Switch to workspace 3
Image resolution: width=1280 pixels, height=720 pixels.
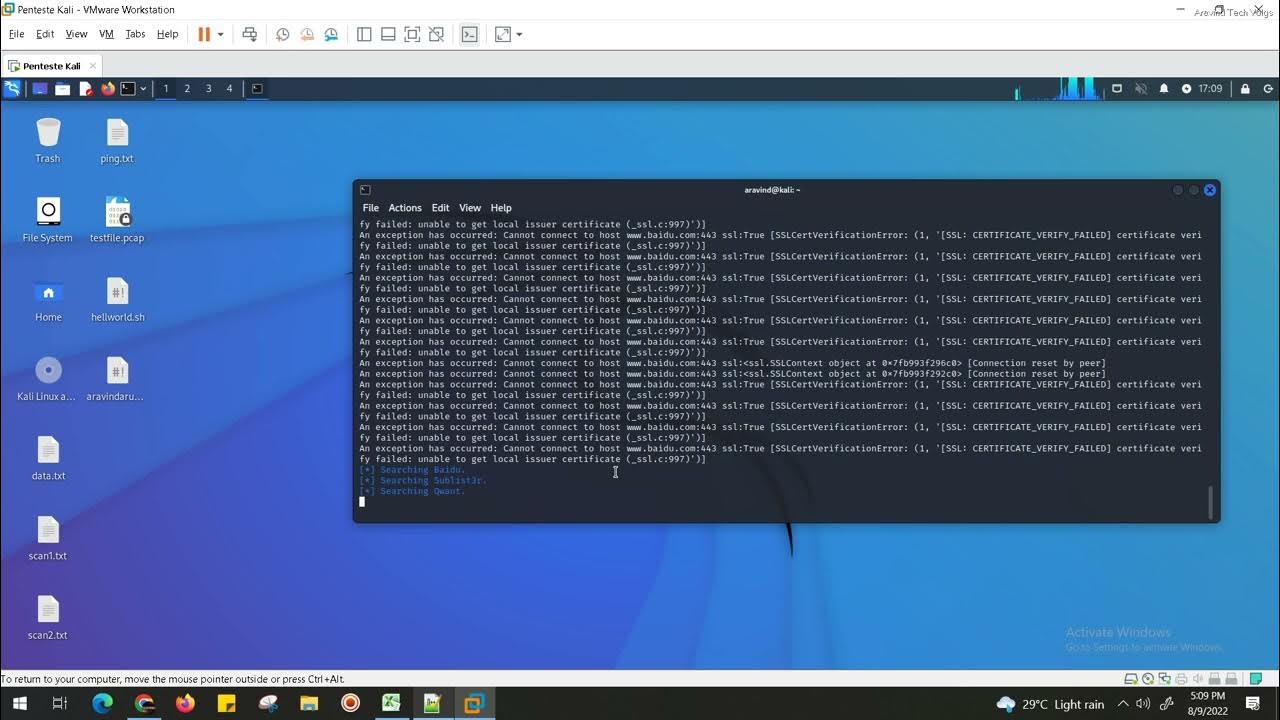[208, 88]
